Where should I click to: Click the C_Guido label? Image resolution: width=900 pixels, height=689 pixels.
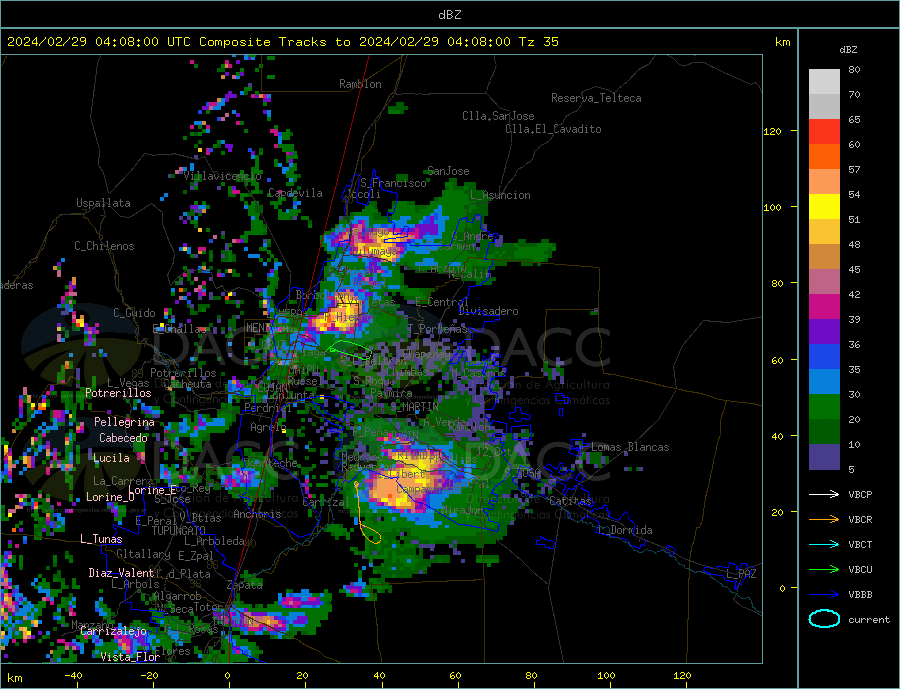(x=134, y=313)
